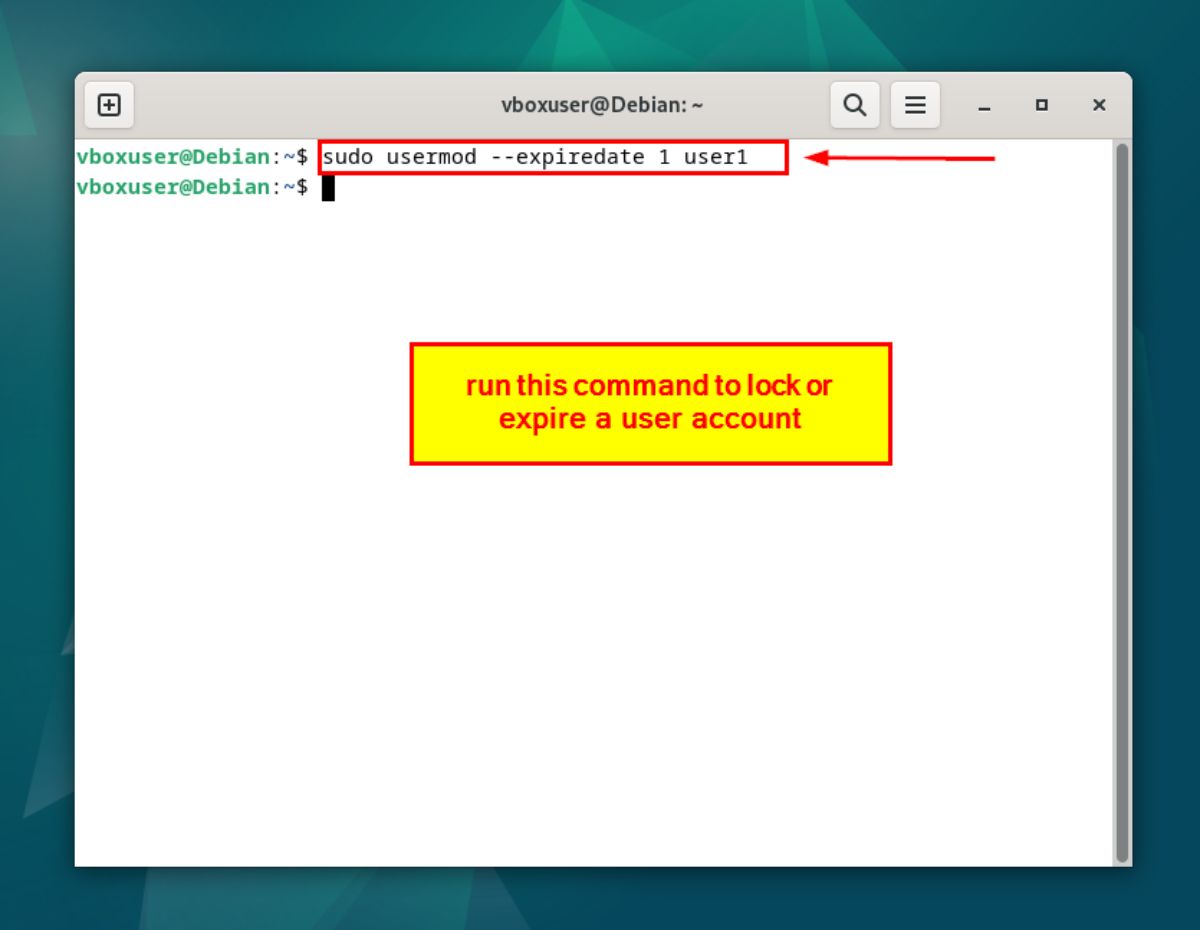The width and height of the screenshot is (1200, 930).
Task: Select the red-boxed sudo command line
Action: (550, 157)
